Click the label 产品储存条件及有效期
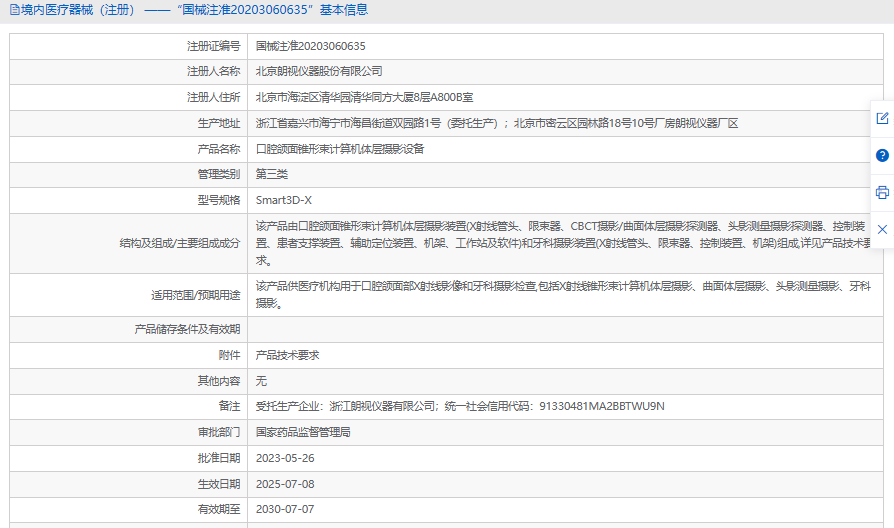 (188, 330)
